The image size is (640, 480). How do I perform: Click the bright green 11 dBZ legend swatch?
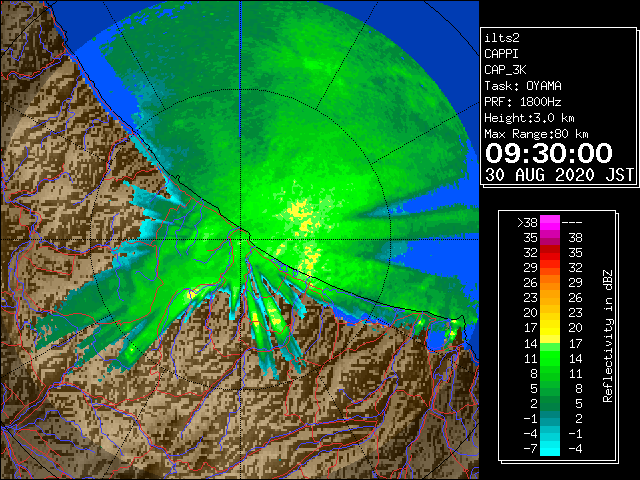pos(550,358)
